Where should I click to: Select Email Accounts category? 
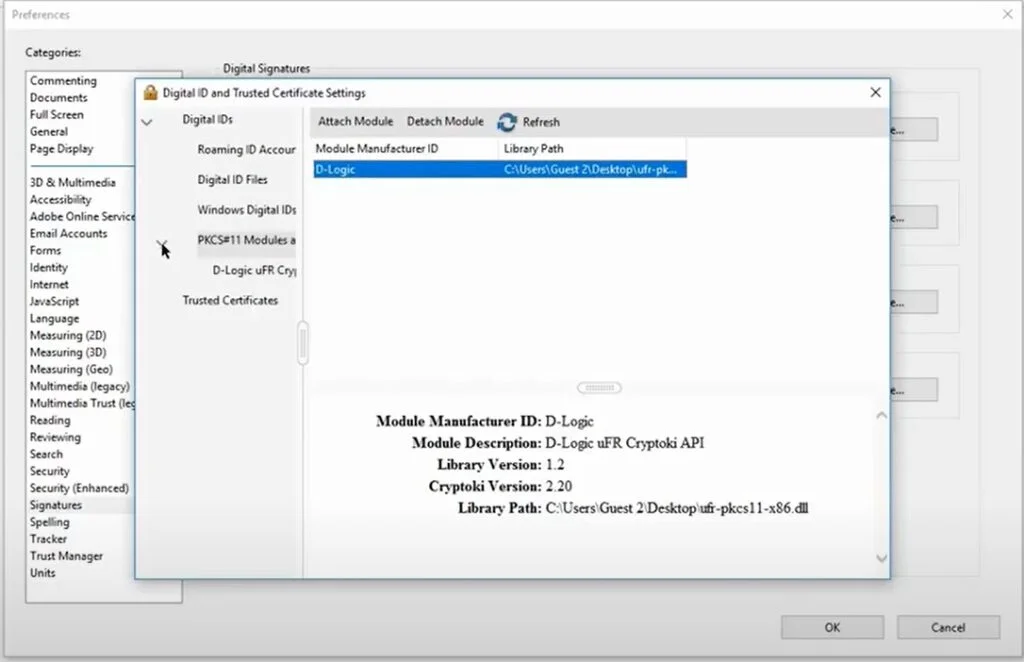point(69,234)
